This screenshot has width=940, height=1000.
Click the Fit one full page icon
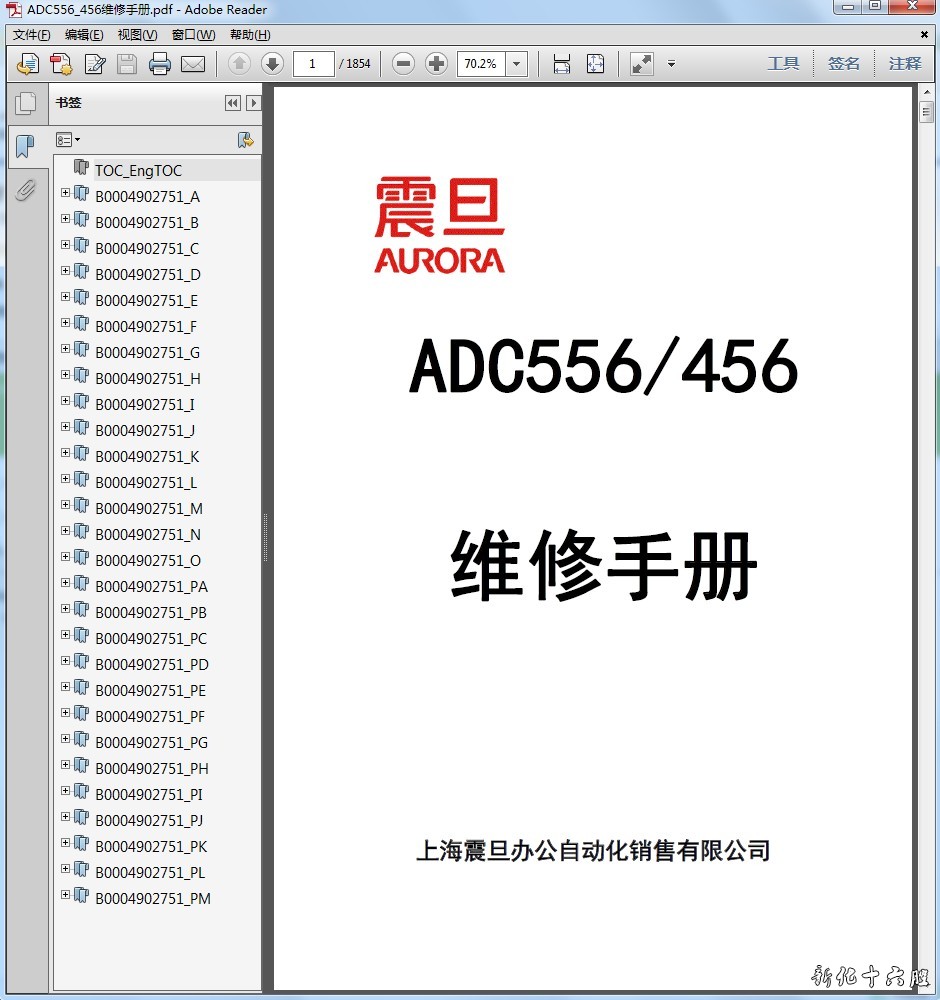pos(595,64)
